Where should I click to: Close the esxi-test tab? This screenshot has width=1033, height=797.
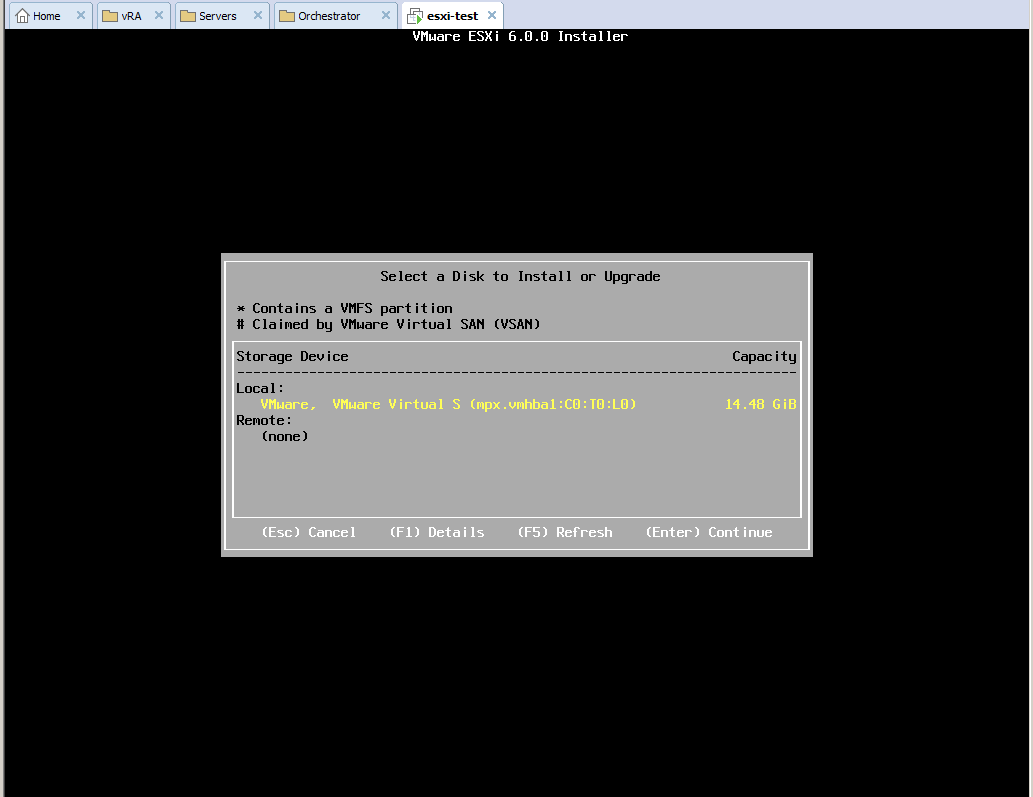pos(491,15)
